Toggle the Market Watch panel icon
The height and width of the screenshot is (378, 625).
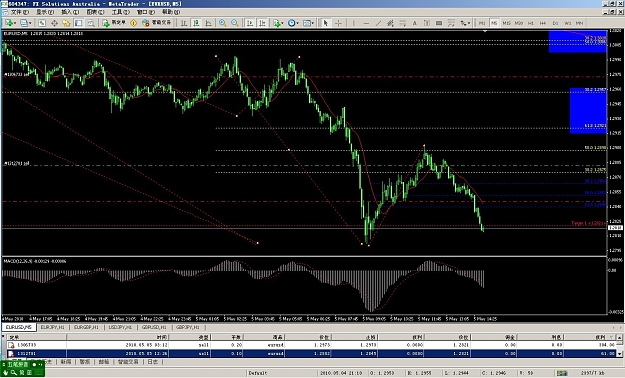[x=42, y=23]
